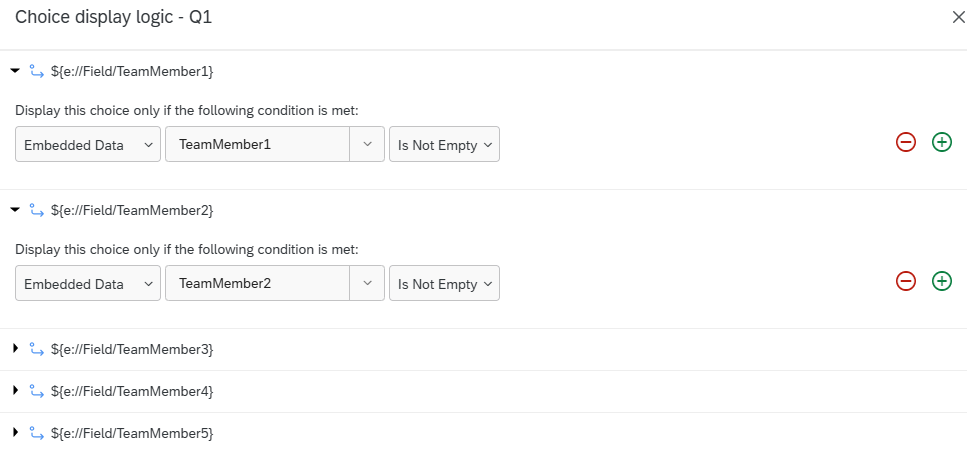Collapse the TeamMember2 choice section

[x=15, y=210]
